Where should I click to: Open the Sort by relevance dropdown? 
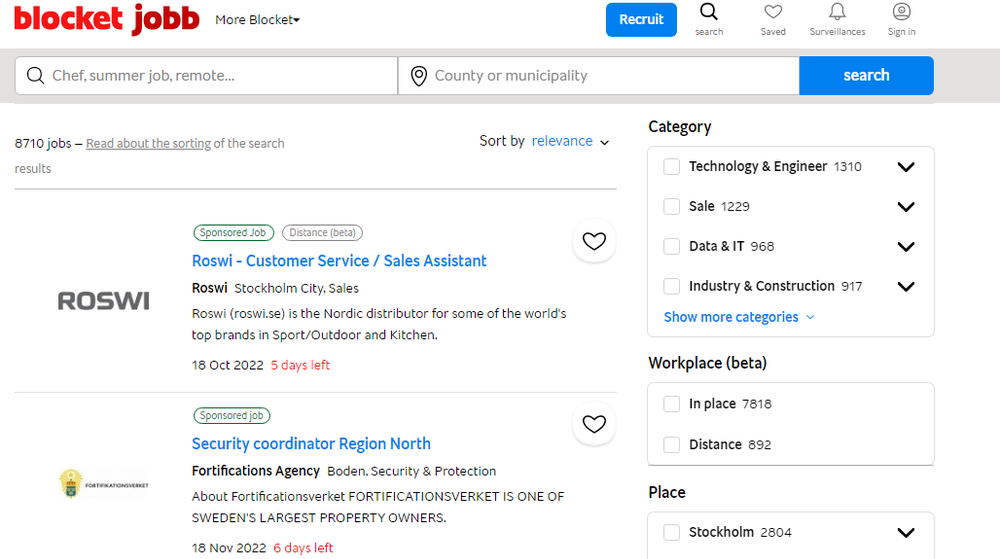pyautogui.click(x=570, y=141)
